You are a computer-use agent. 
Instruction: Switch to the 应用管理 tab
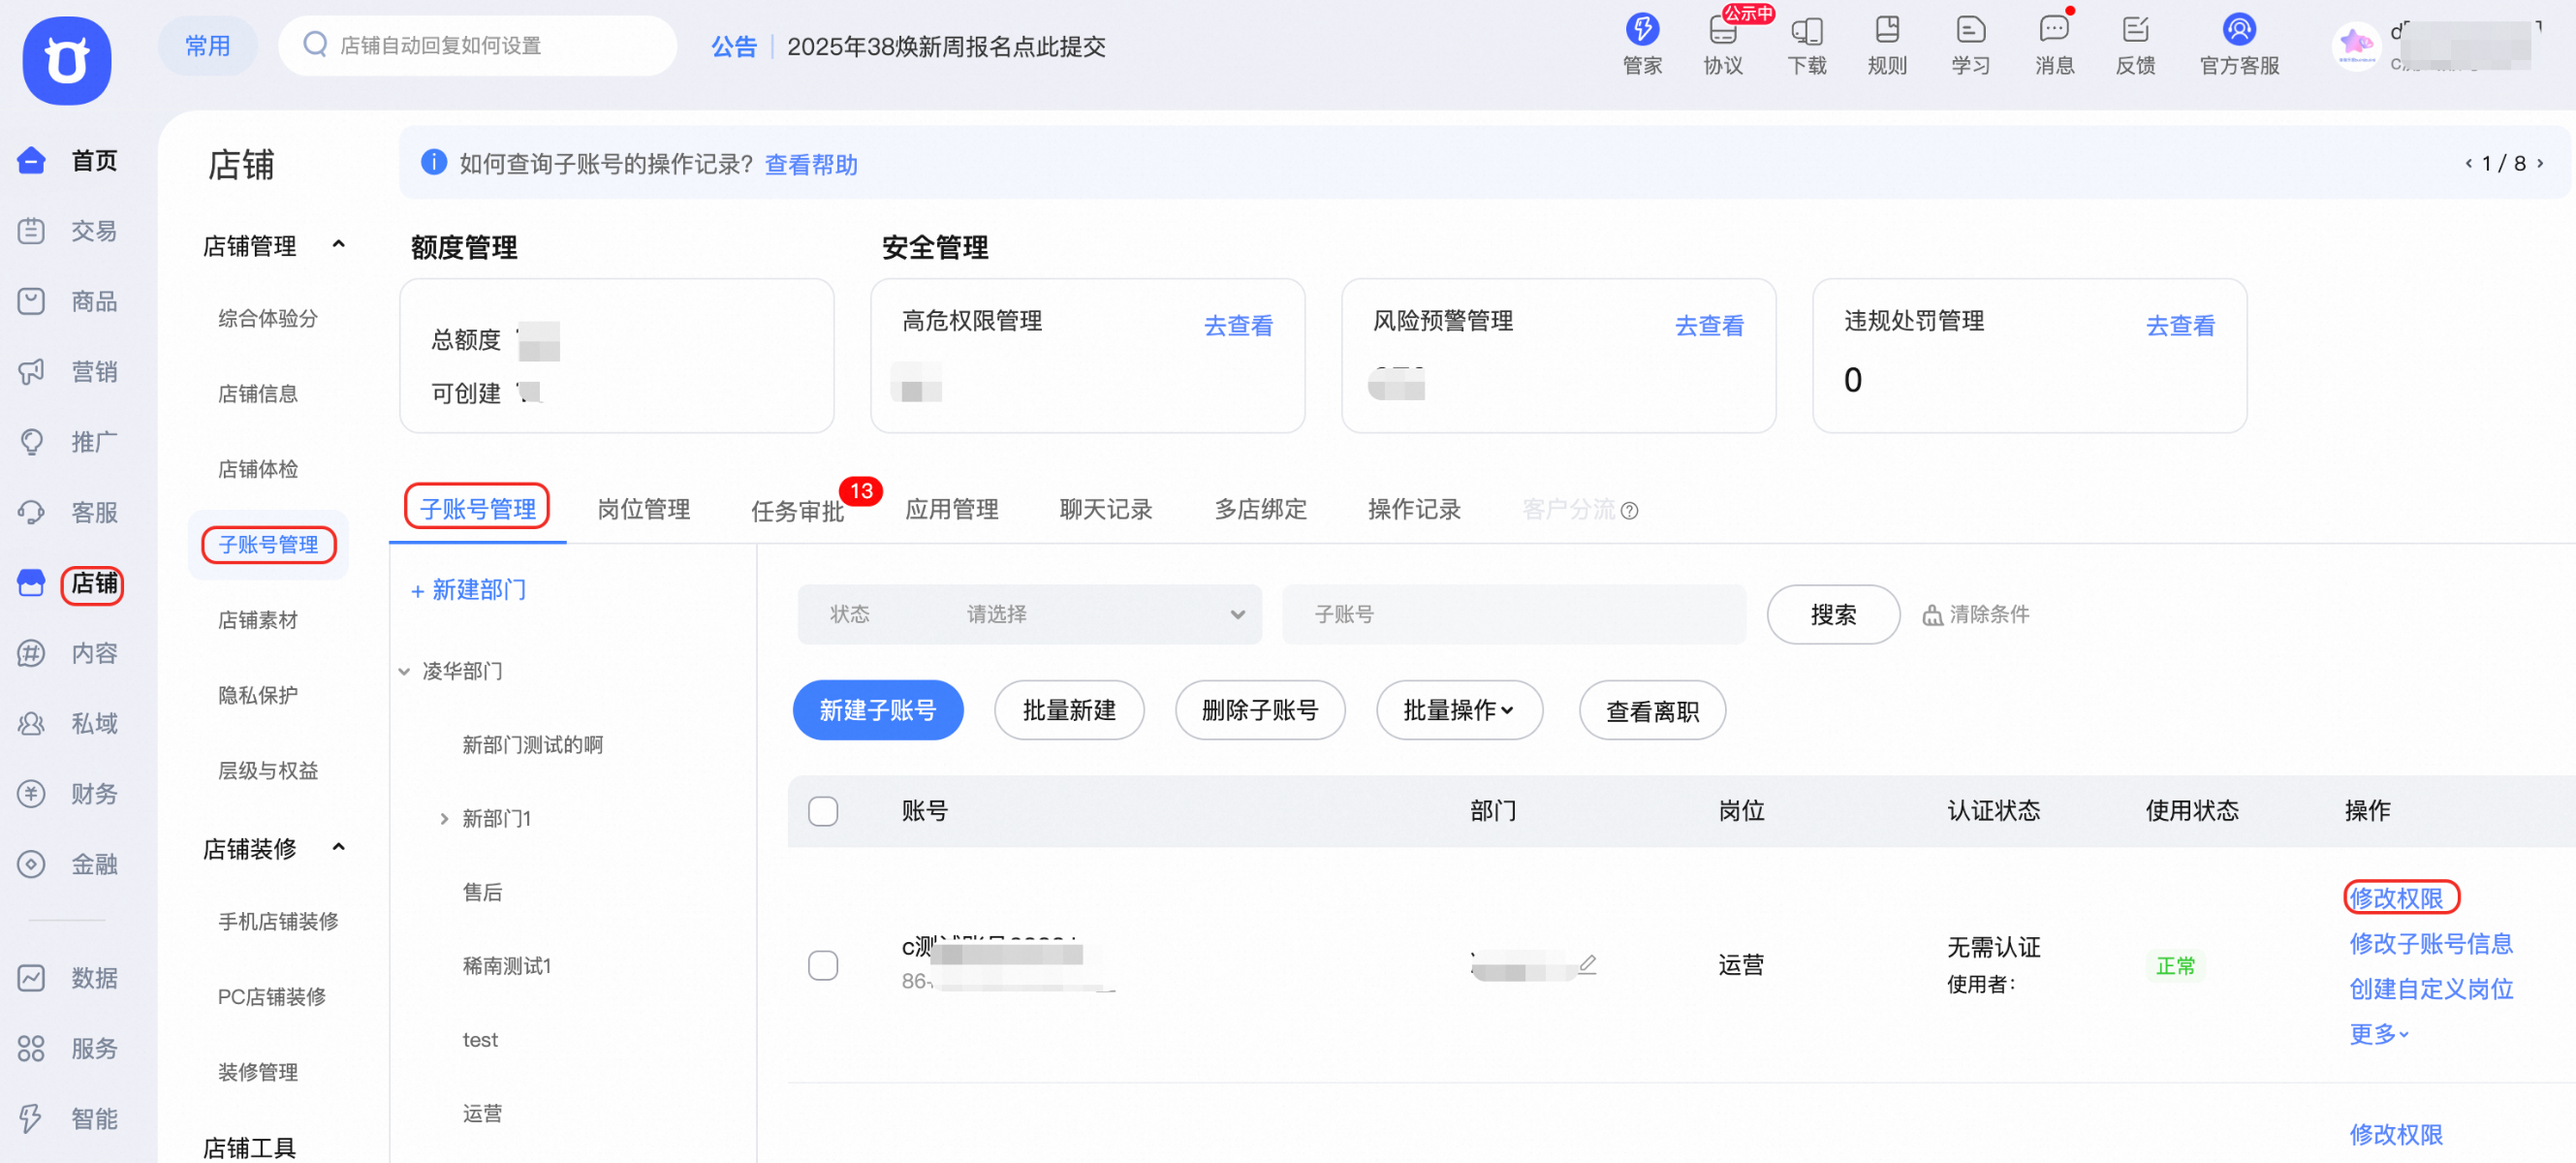[951, 509]
